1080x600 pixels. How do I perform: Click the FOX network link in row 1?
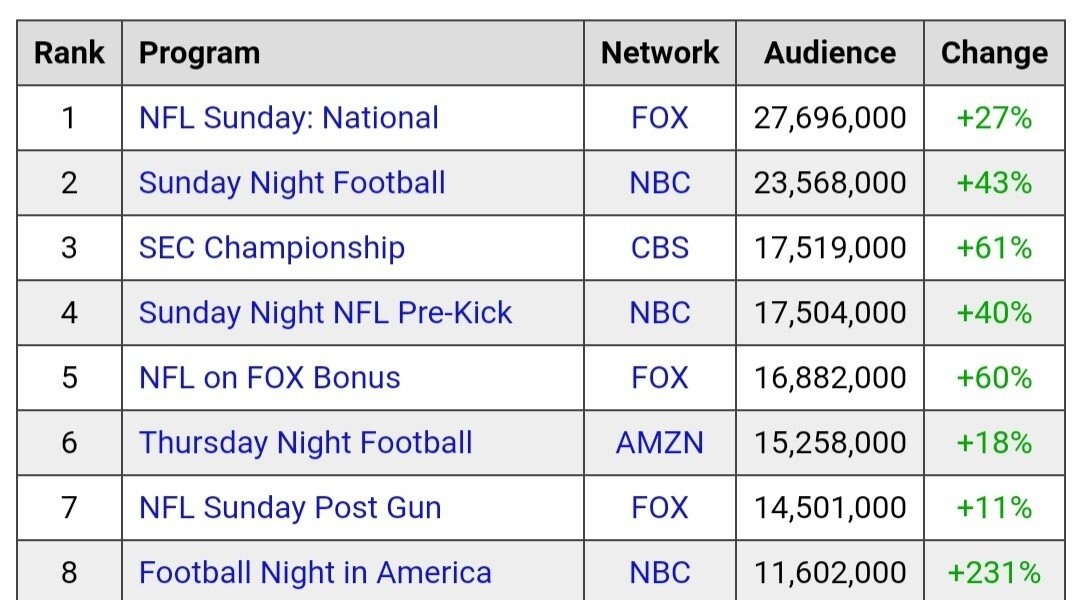point(660,118)
